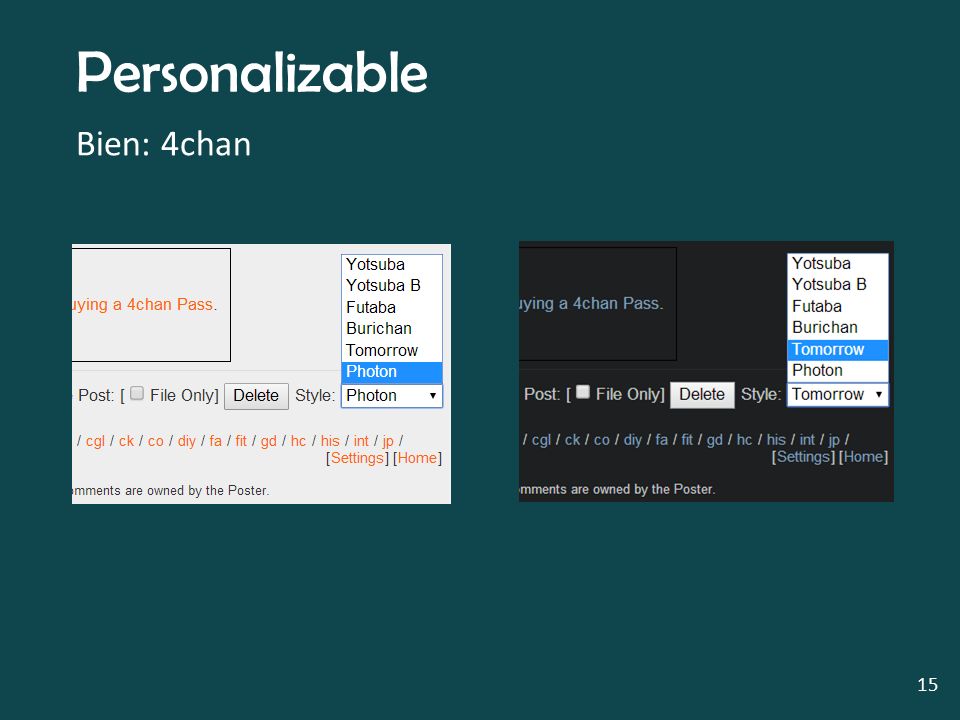The height and width of the screenshot is (720, 960).
Task: Choose Photon in the dark theme list
Action: pyautogui.click(x=838, y=370)
